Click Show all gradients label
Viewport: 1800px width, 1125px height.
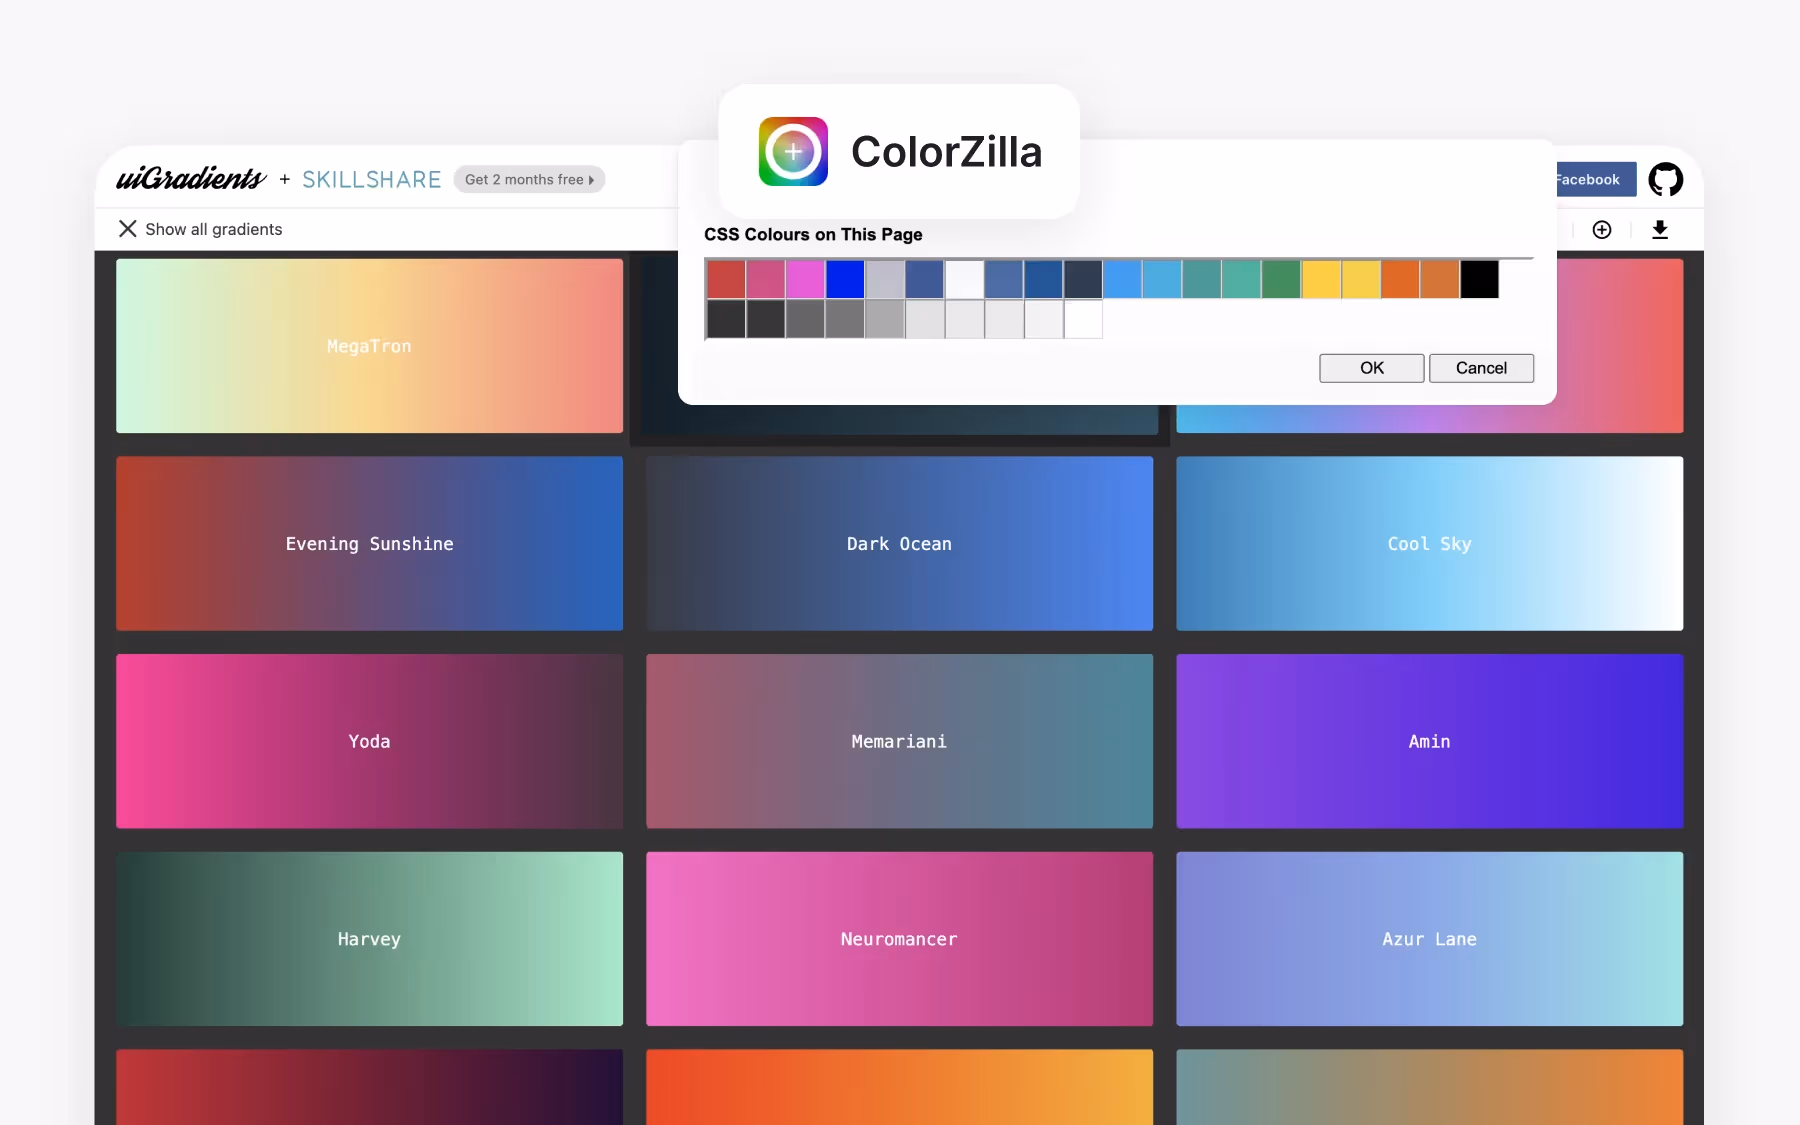214,229
